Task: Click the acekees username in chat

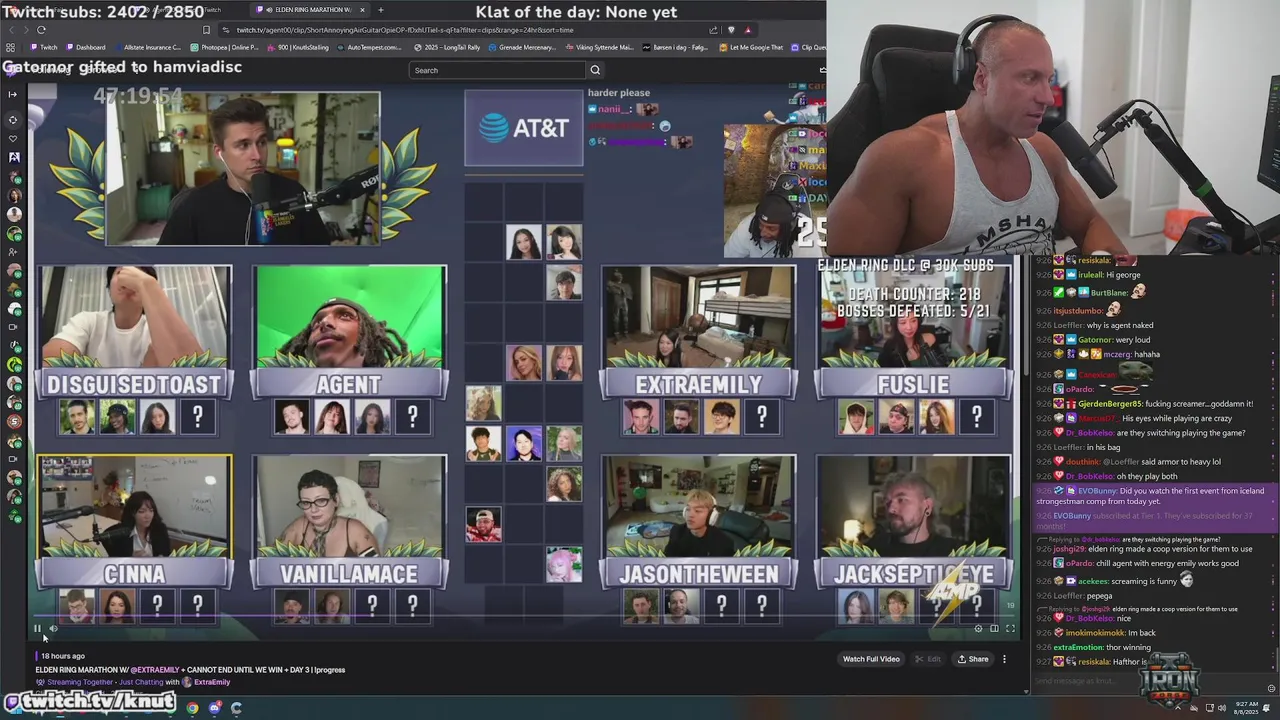Action: (1093, 581)
